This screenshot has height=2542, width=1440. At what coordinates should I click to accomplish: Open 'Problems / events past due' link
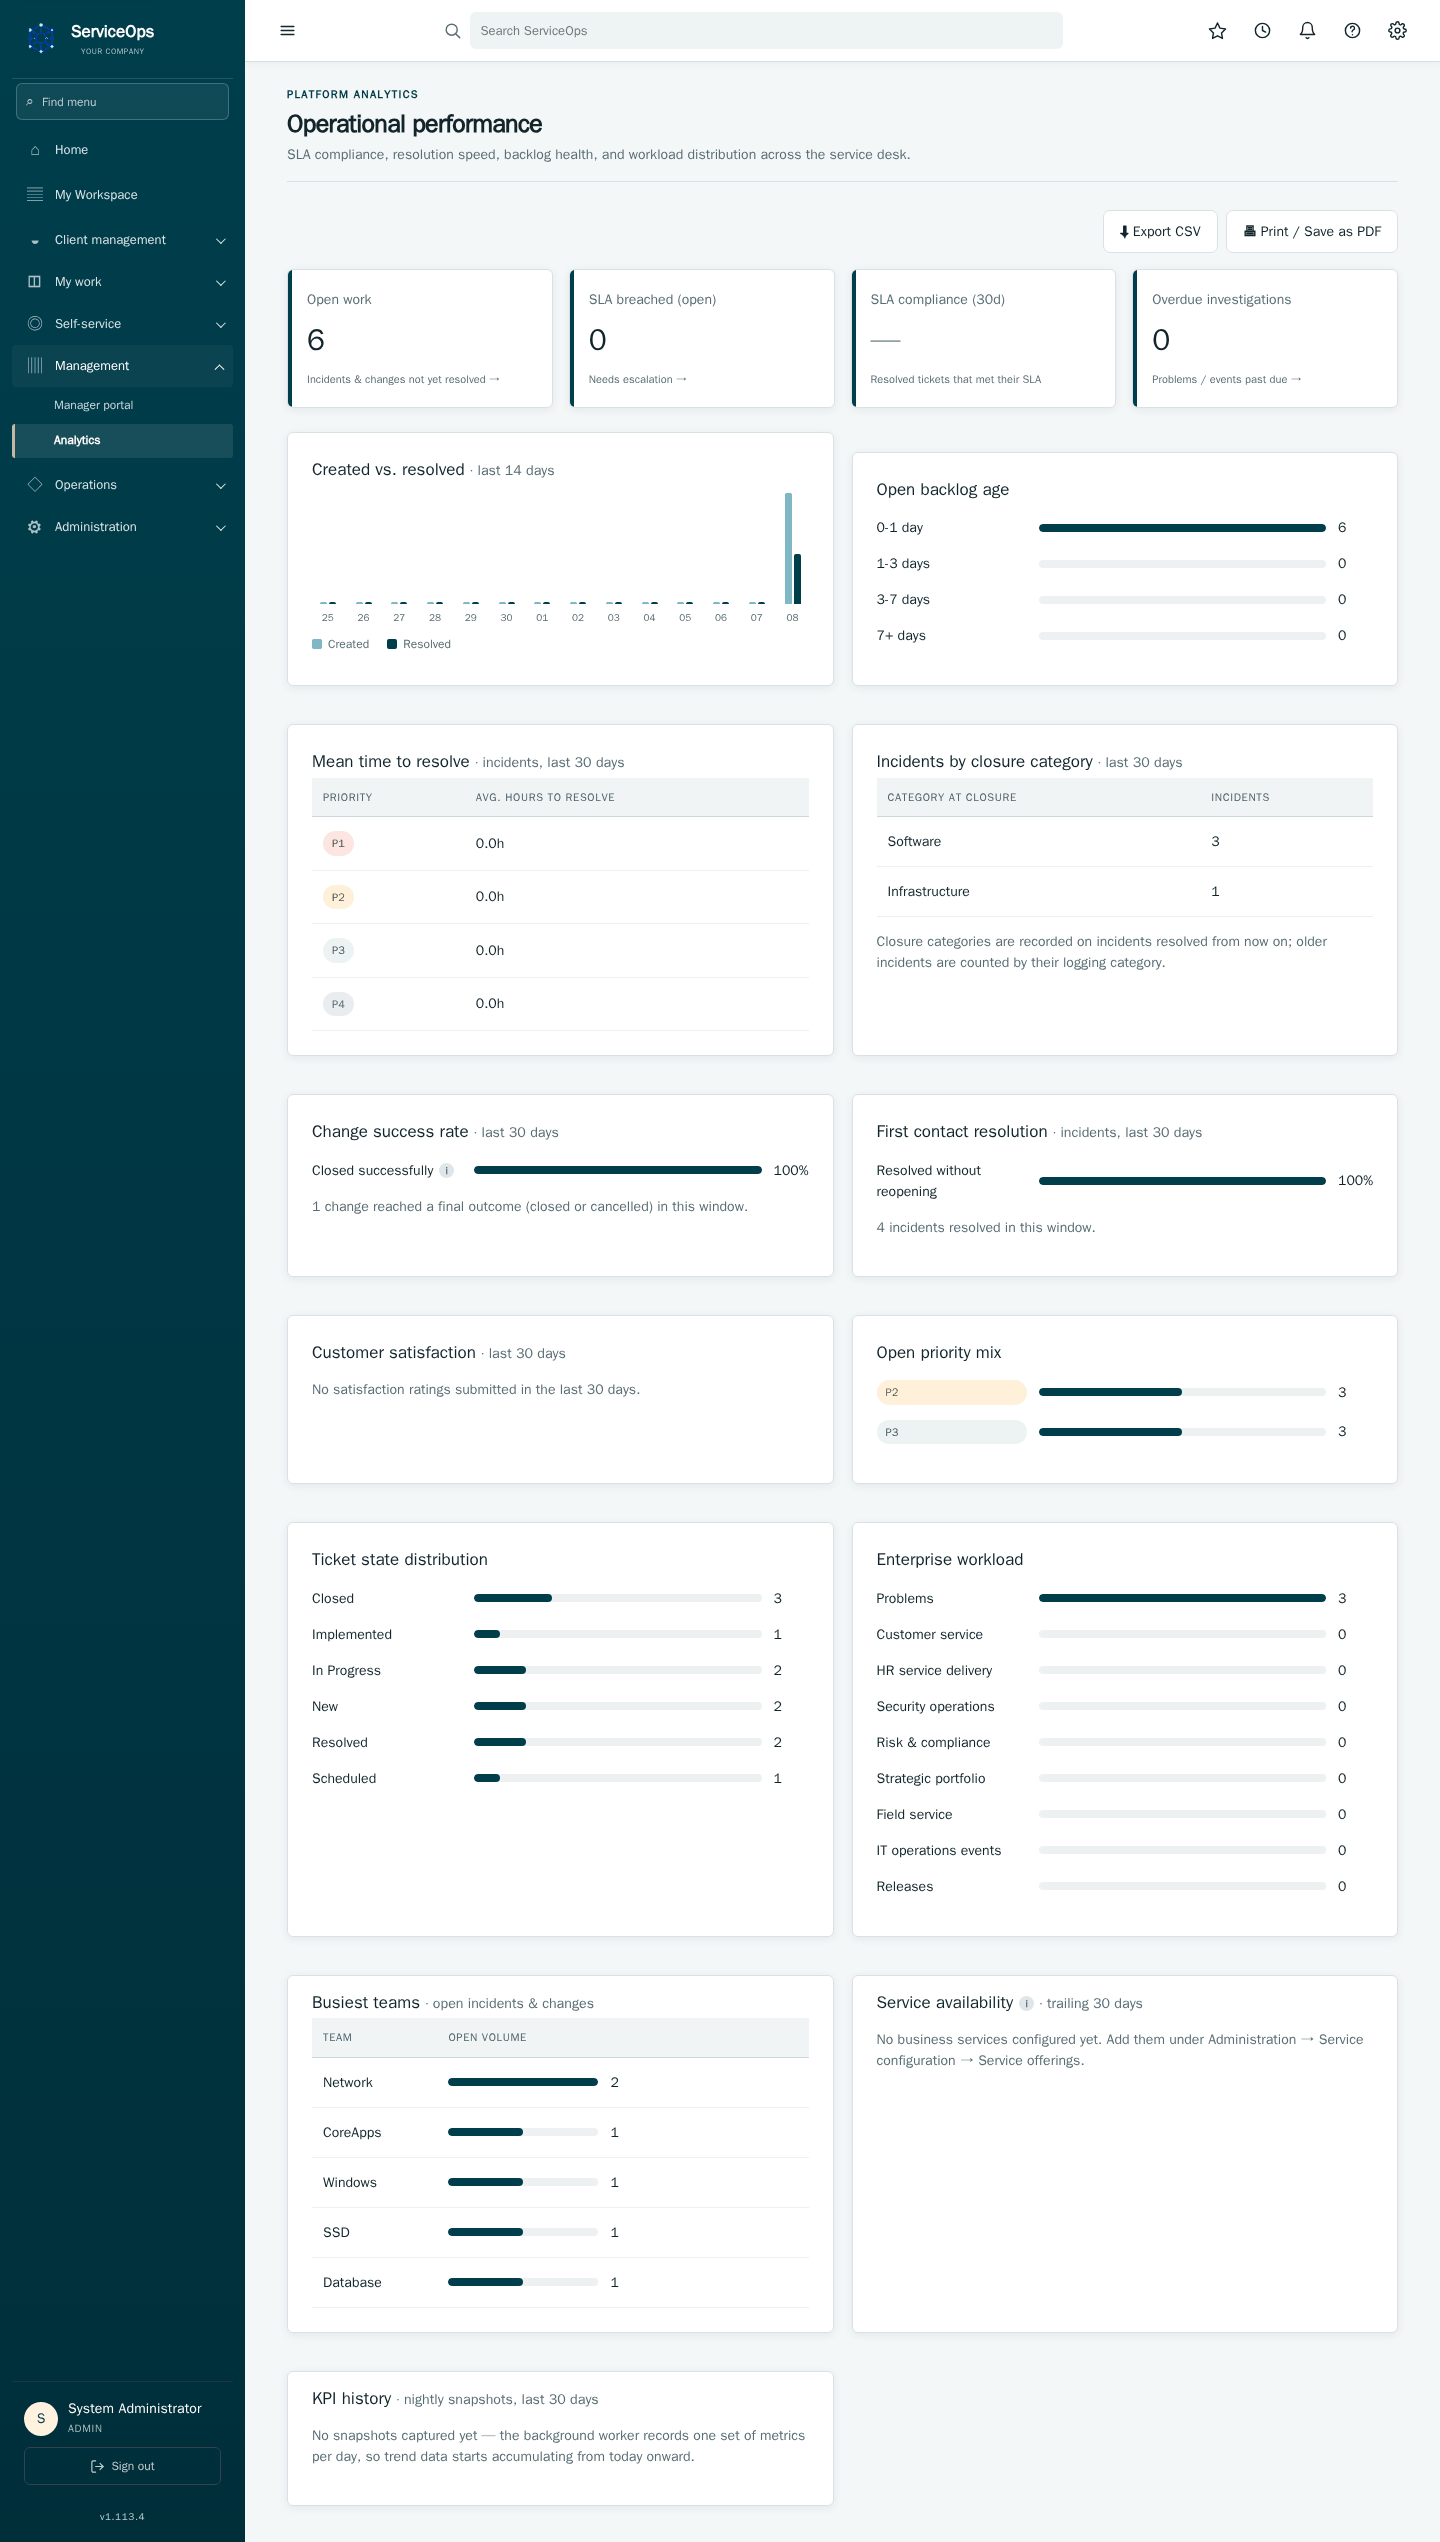tap(1227, 380)
